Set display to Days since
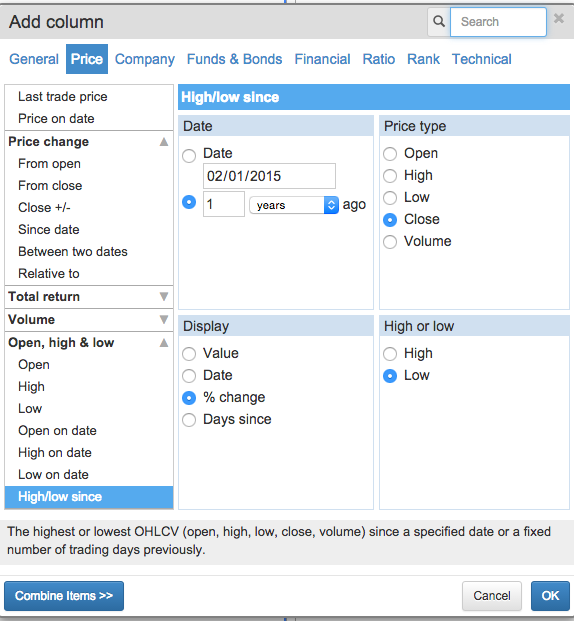The height and width of the screenshot is (621, 574). 189,420
